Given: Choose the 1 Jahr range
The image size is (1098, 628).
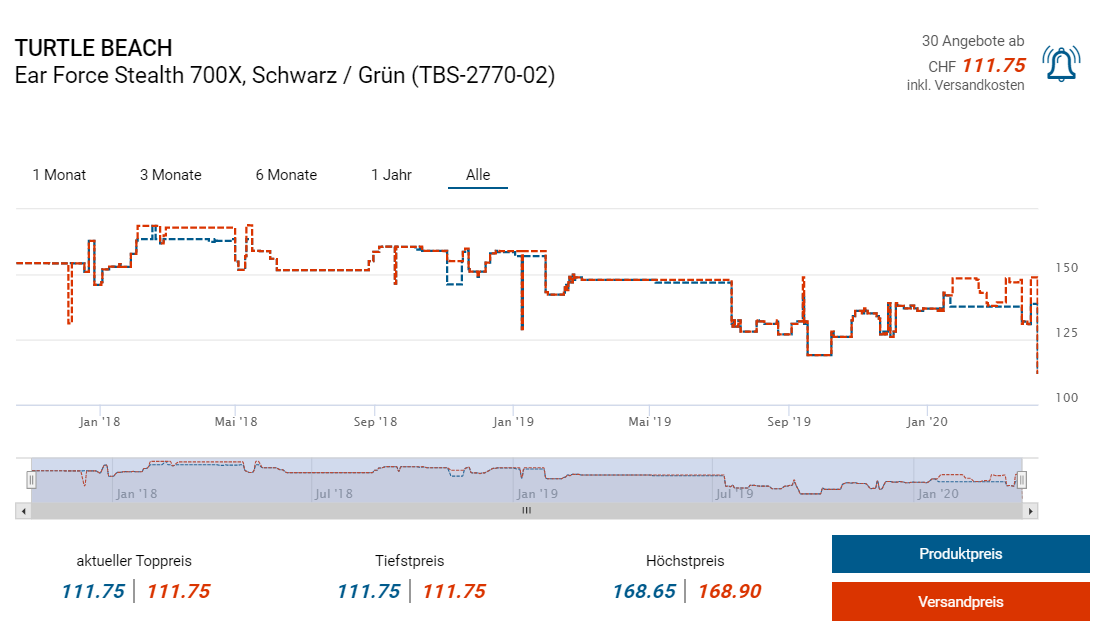Looking at the screenshot, I should [391, 175].
